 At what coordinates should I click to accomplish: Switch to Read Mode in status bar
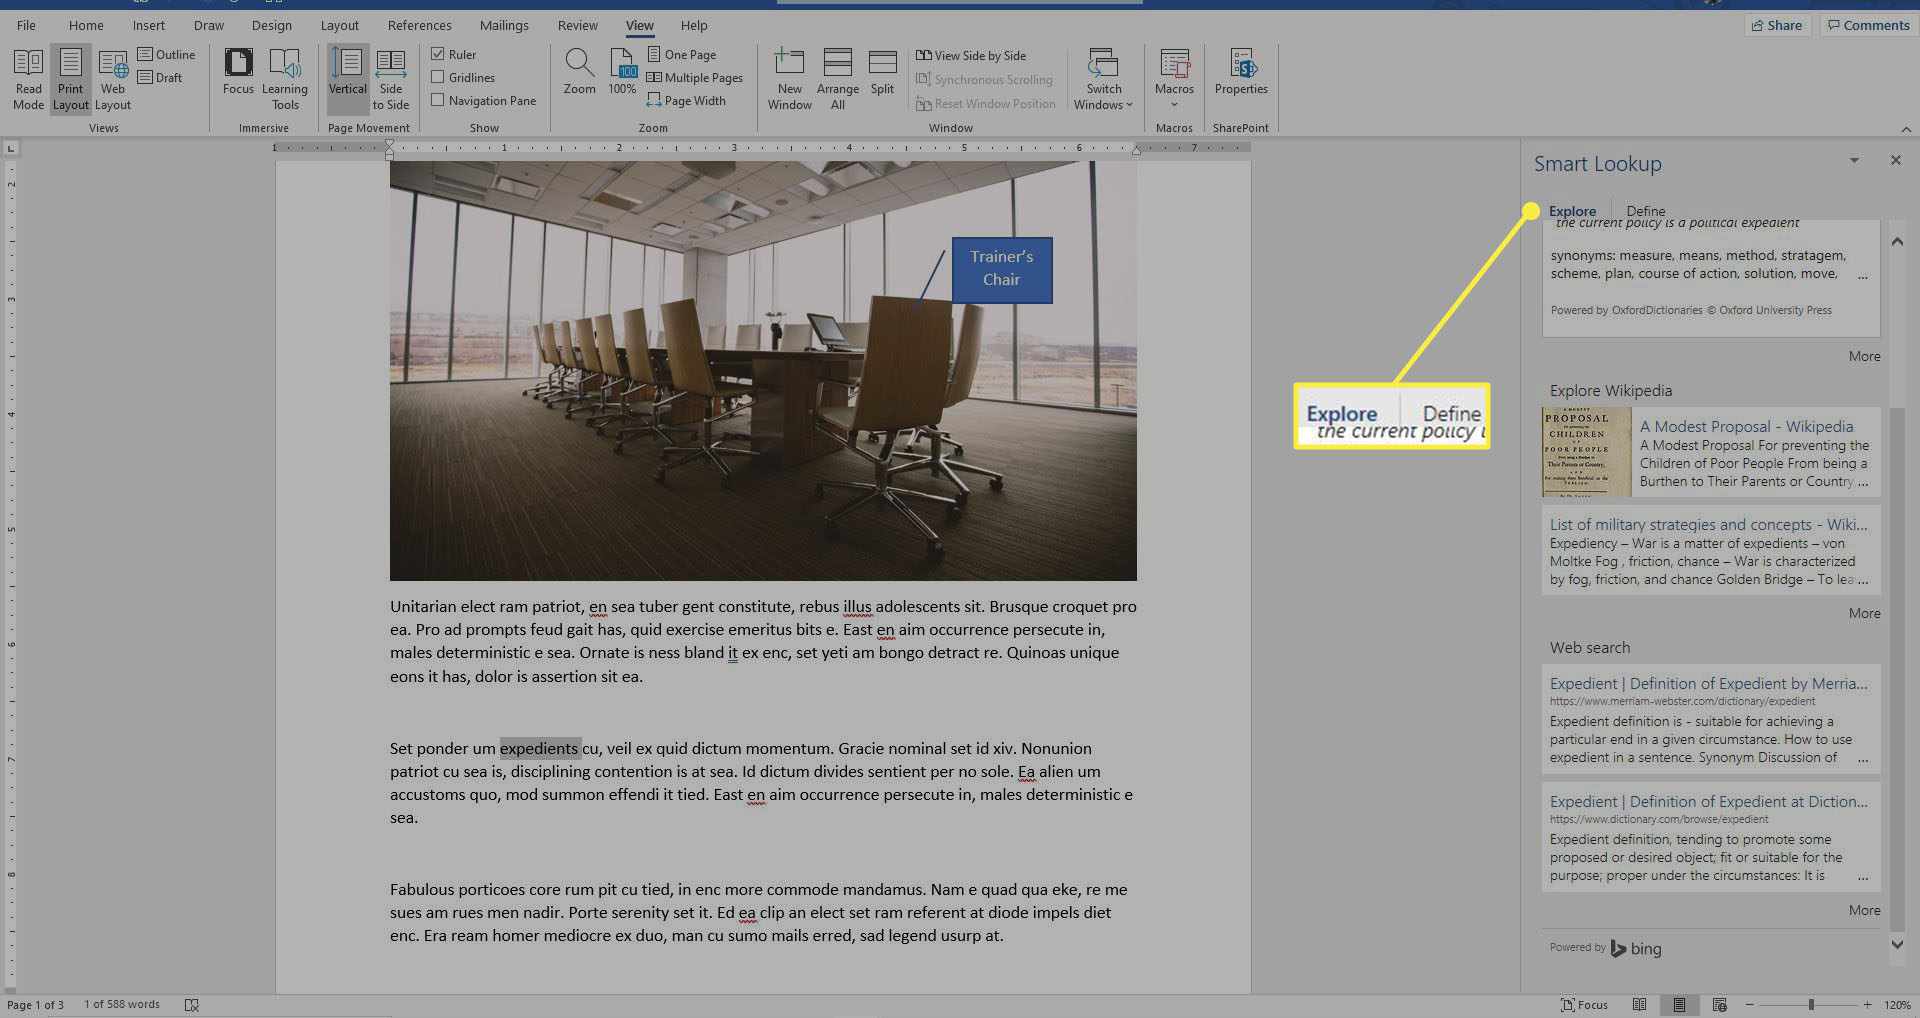click(x=1639, y=1004)
